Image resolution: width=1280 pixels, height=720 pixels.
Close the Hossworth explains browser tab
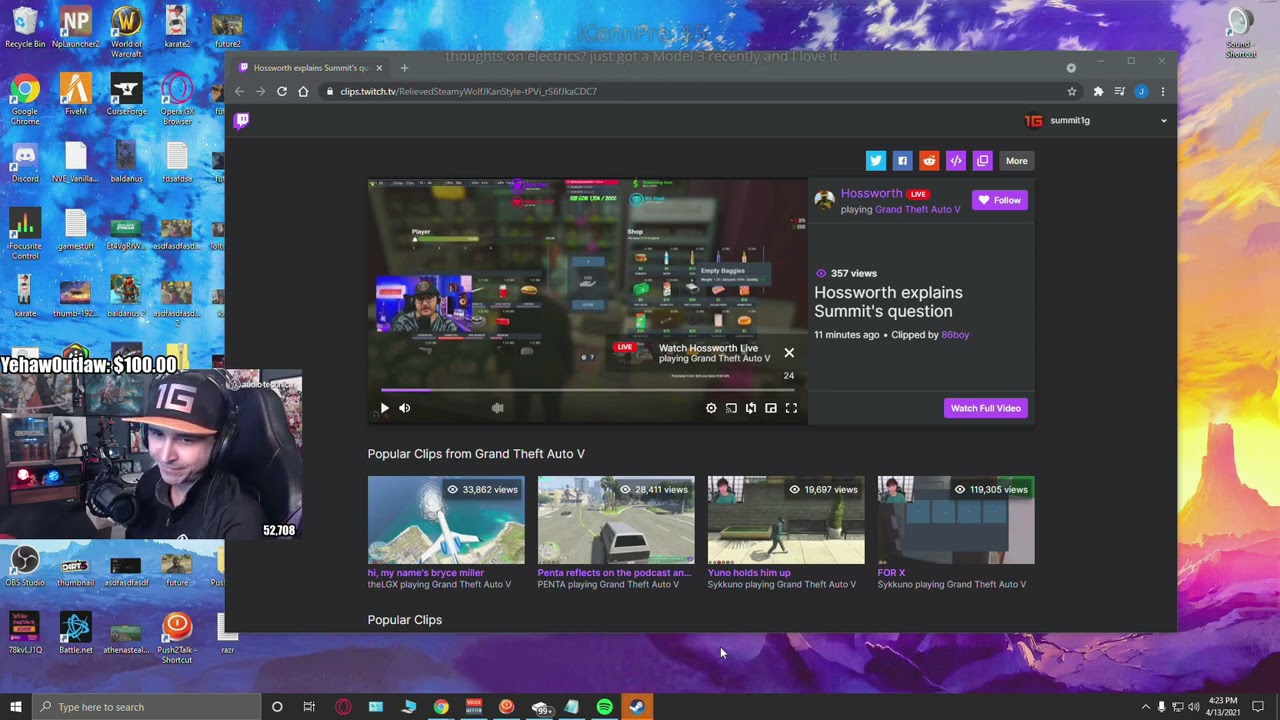pyautogui.click(x=379, y=68)
